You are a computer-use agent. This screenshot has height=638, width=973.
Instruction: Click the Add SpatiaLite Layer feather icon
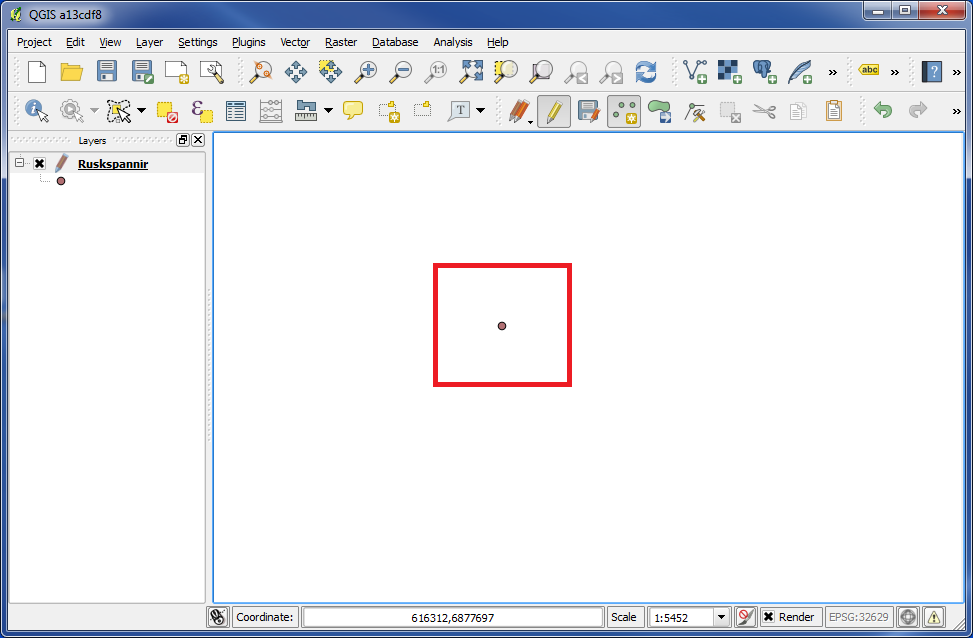point(800,72)
